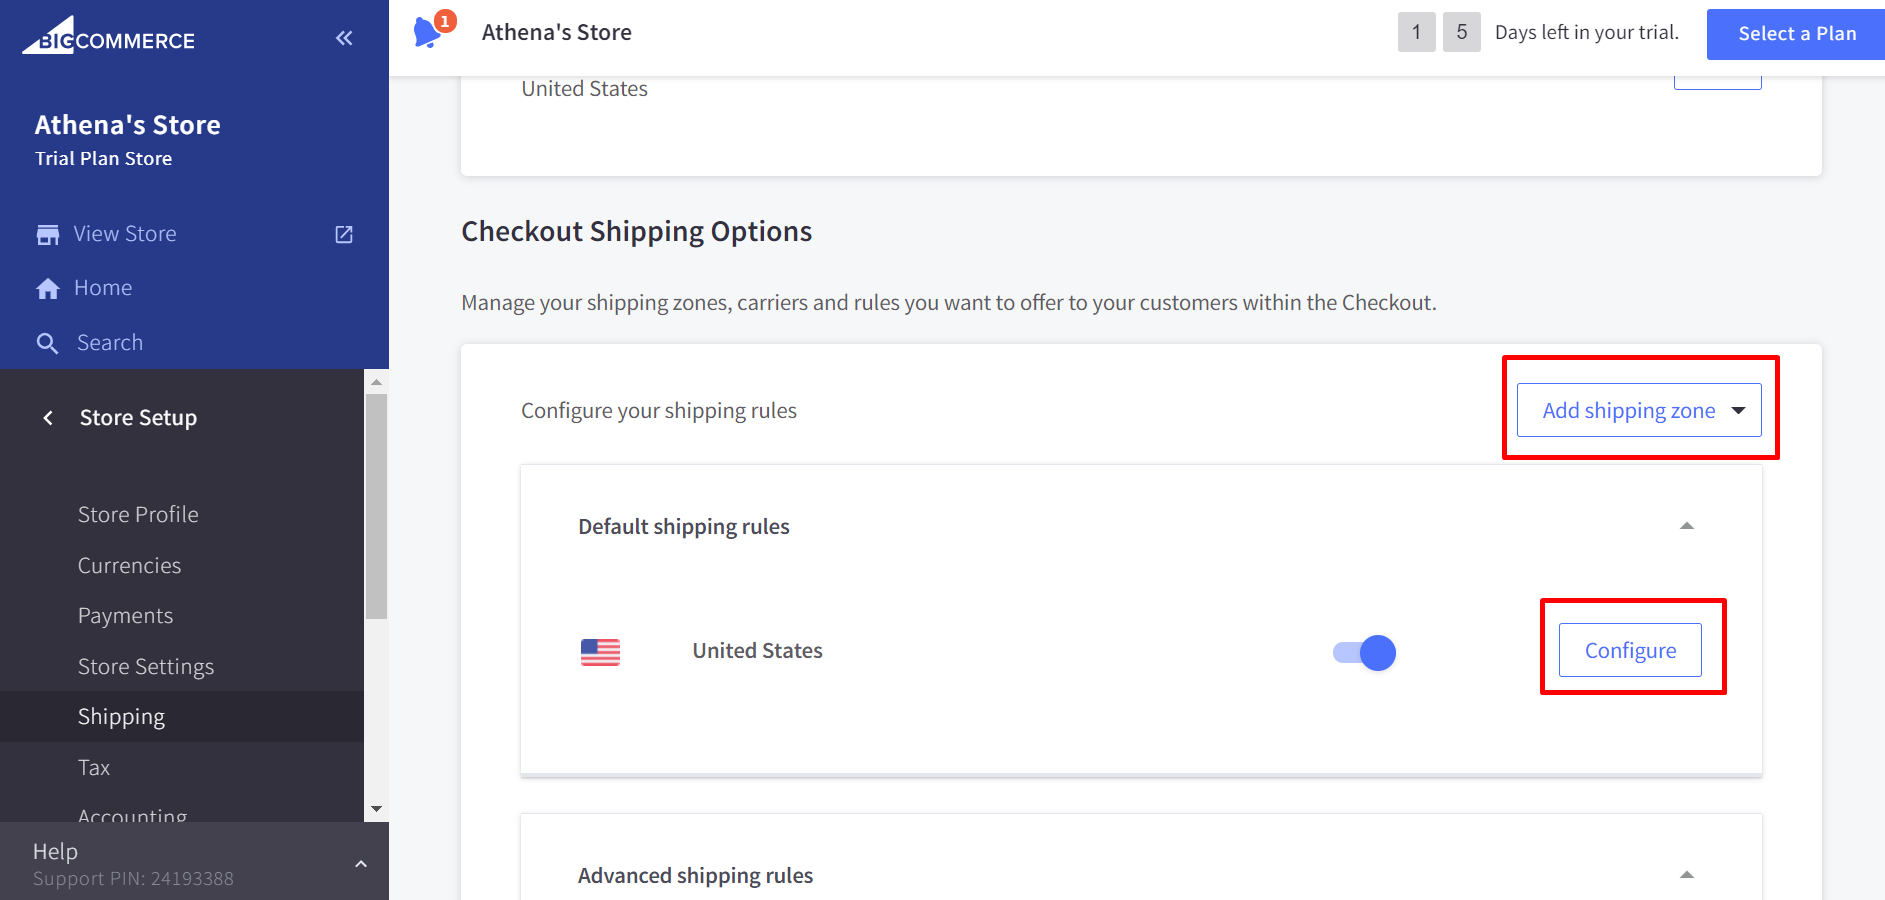The width and height of the screenshot is (1885, 900).
Task: Click the Select a Plan button
Action: [x=1796, y=34]
